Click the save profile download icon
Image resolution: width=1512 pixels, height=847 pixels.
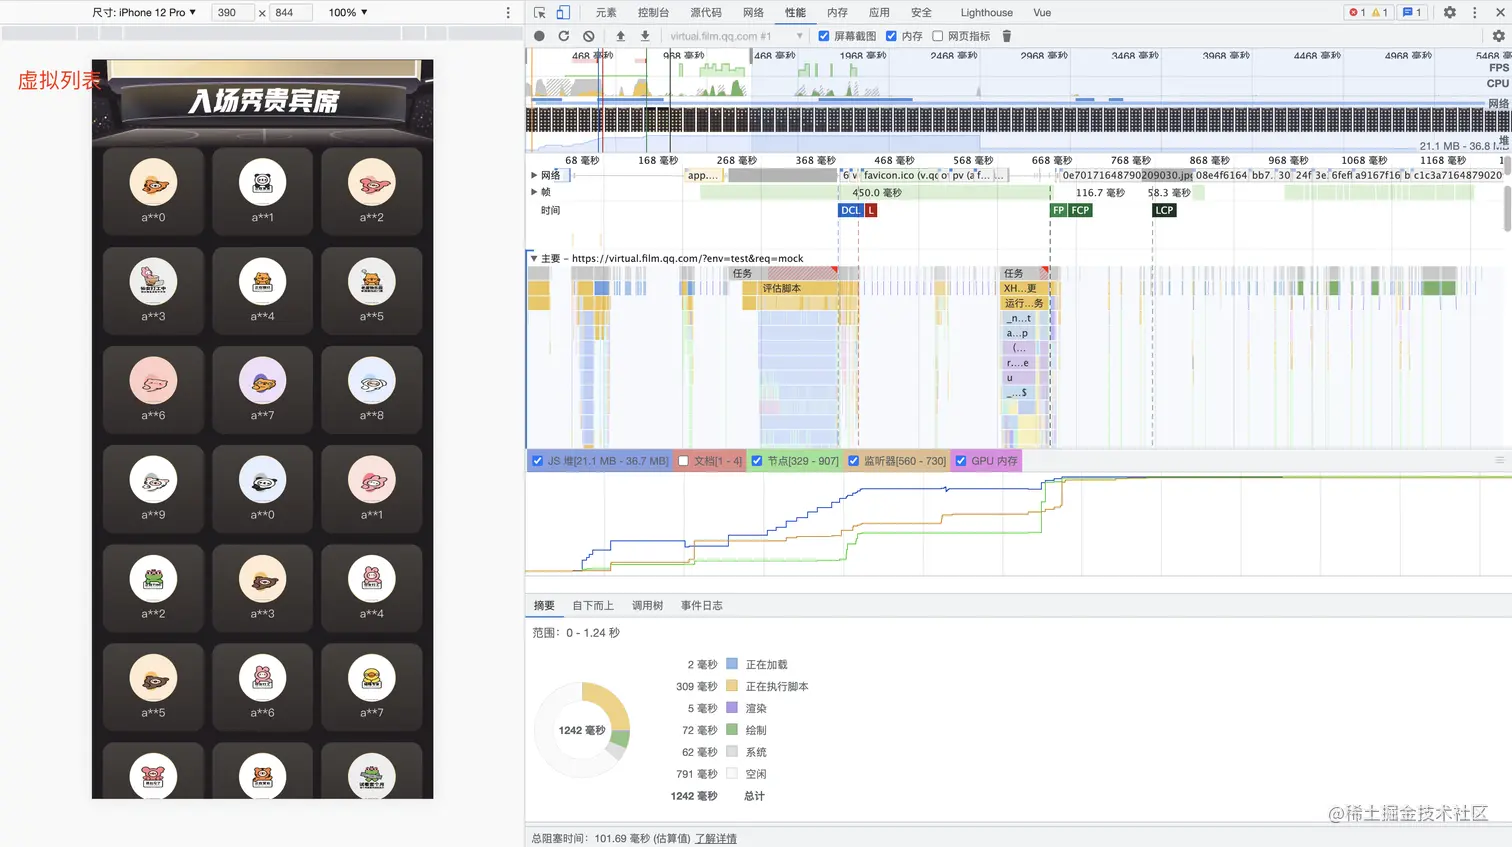(x=645, y=36)
